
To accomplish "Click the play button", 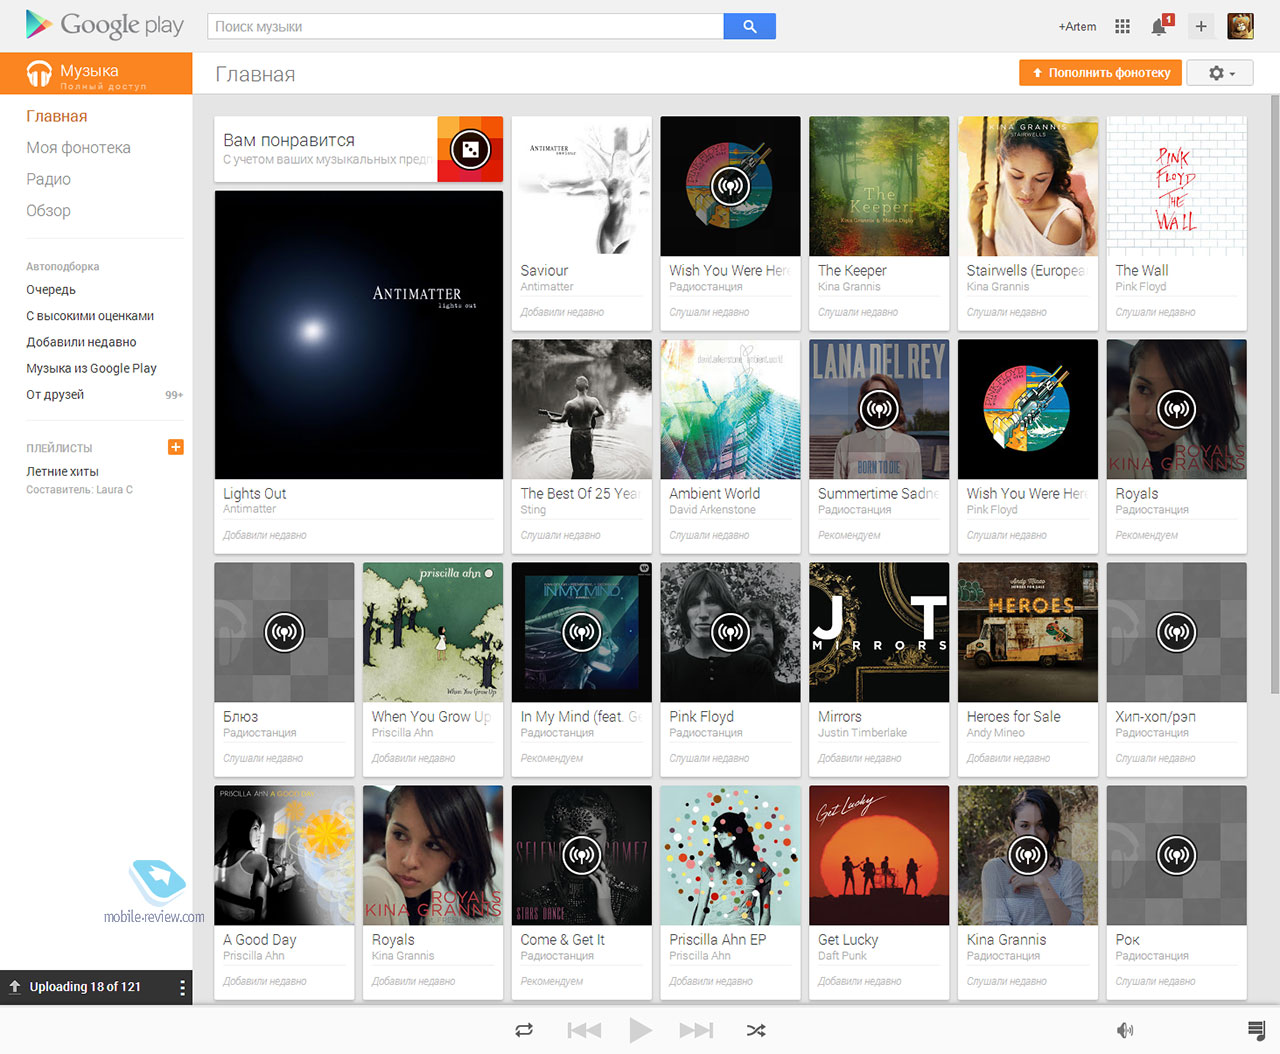I will point(640,1030).
